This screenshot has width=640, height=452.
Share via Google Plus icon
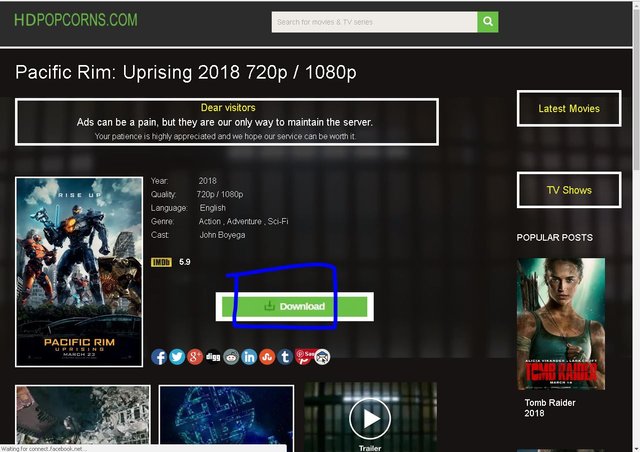pos(195,357)
